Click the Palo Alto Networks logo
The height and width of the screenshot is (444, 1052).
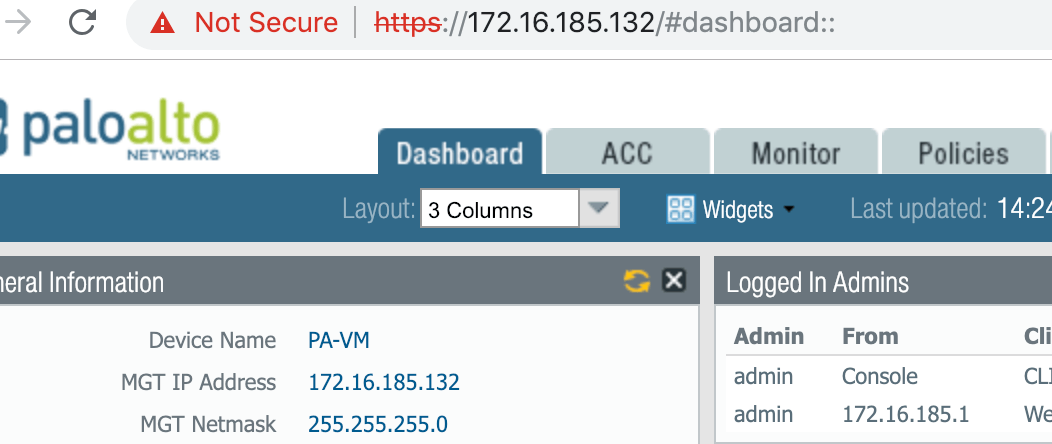[x=110, y=131]
